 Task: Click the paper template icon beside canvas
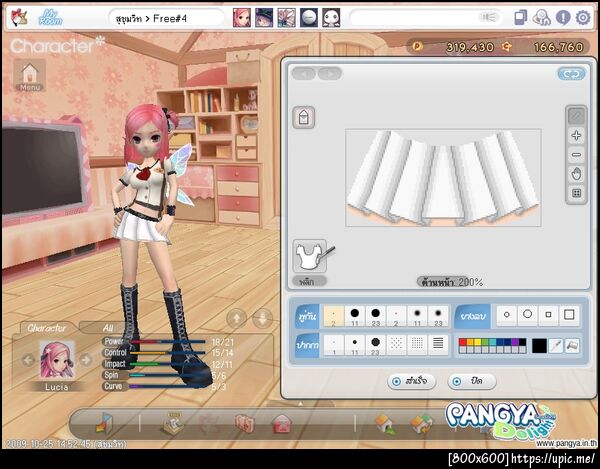pyautogui.click(x=304, y=117)
